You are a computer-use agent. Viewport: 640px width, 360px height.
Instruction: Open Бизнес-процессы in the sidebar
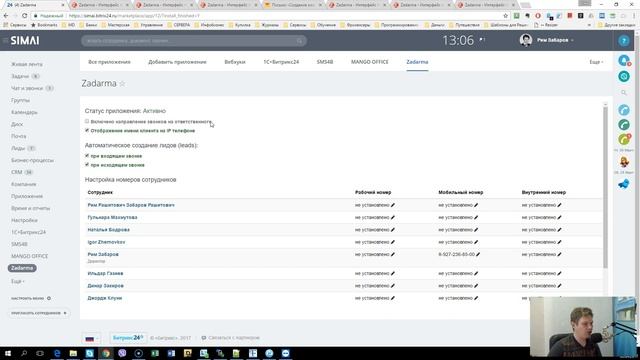(32, 160)
